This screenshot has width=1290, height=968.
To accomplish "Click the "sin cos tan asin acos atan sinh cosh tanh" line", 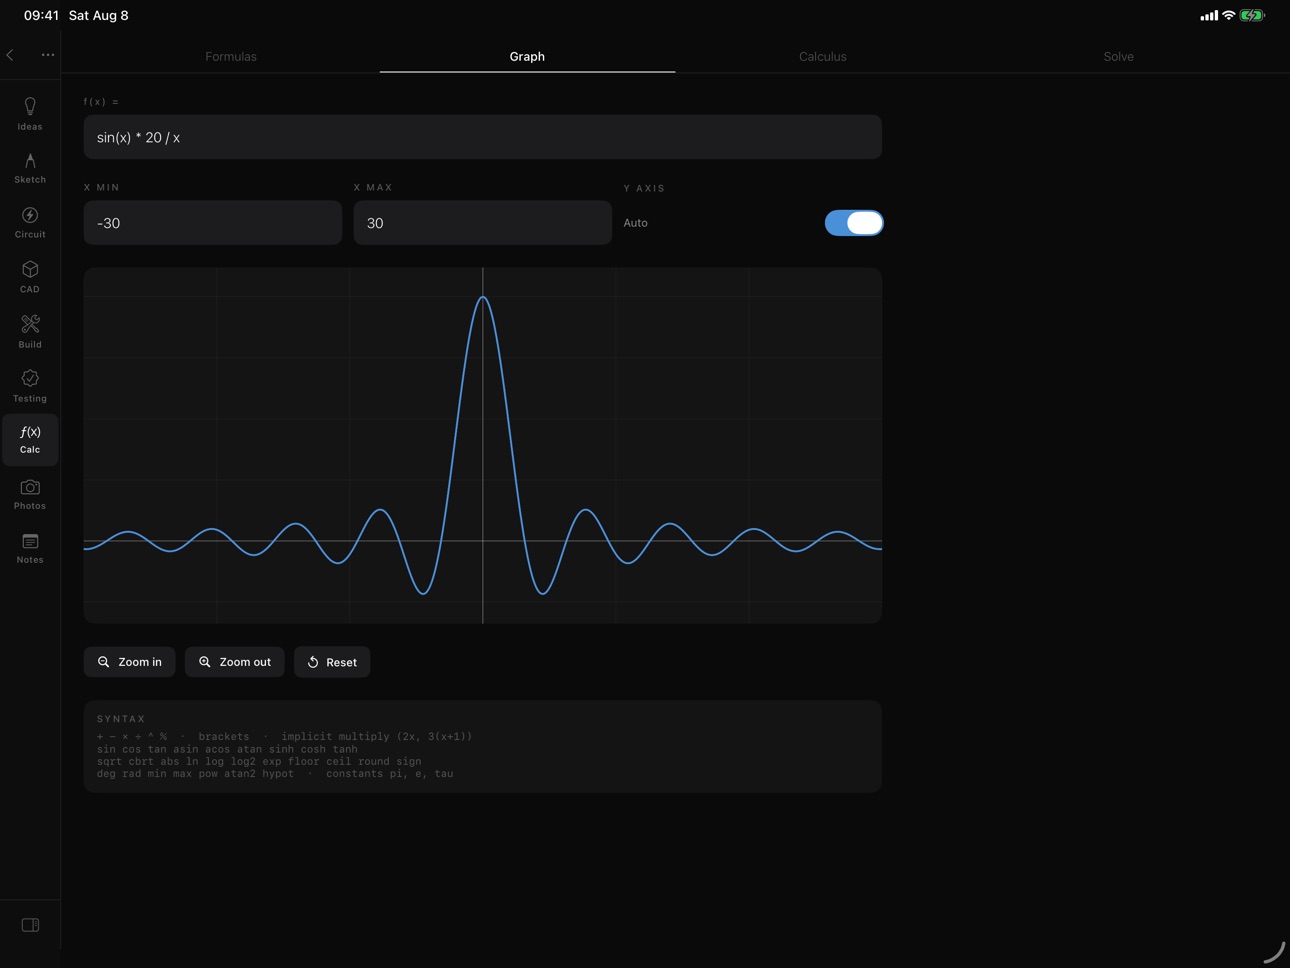I will (x=227, y=749).
